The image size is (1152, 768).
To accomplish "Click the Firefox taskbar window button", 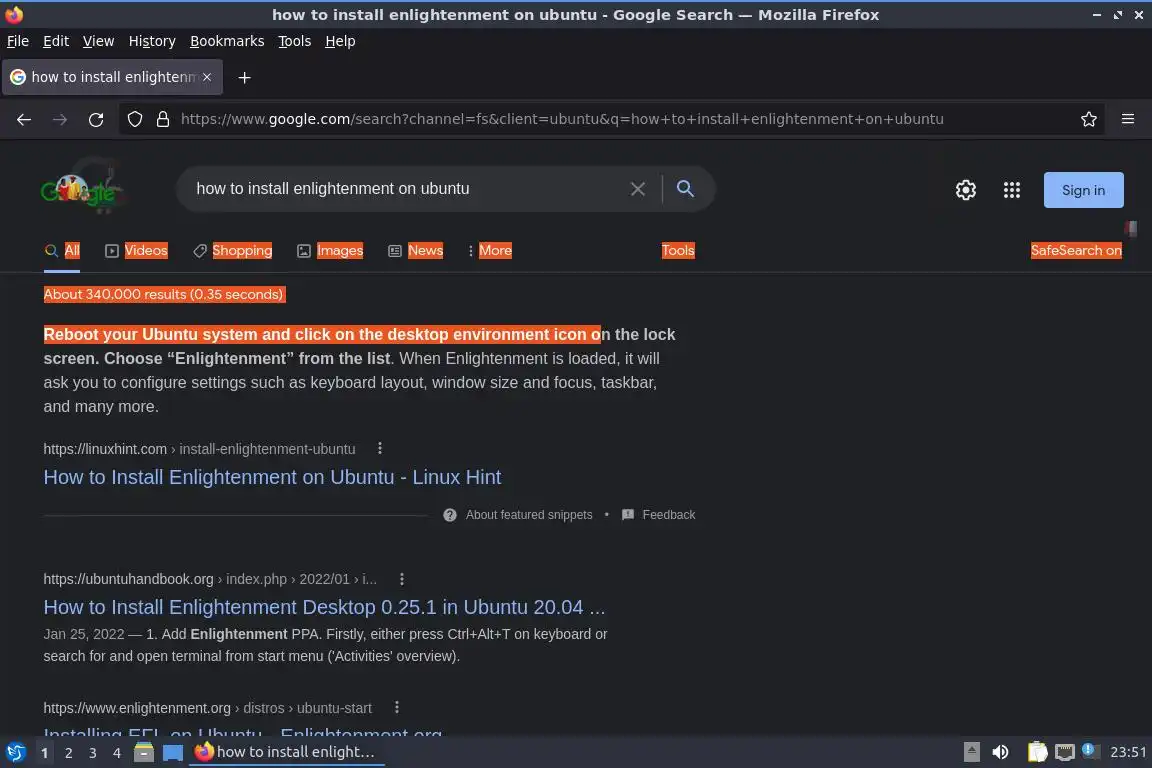I will pos(287,752).
